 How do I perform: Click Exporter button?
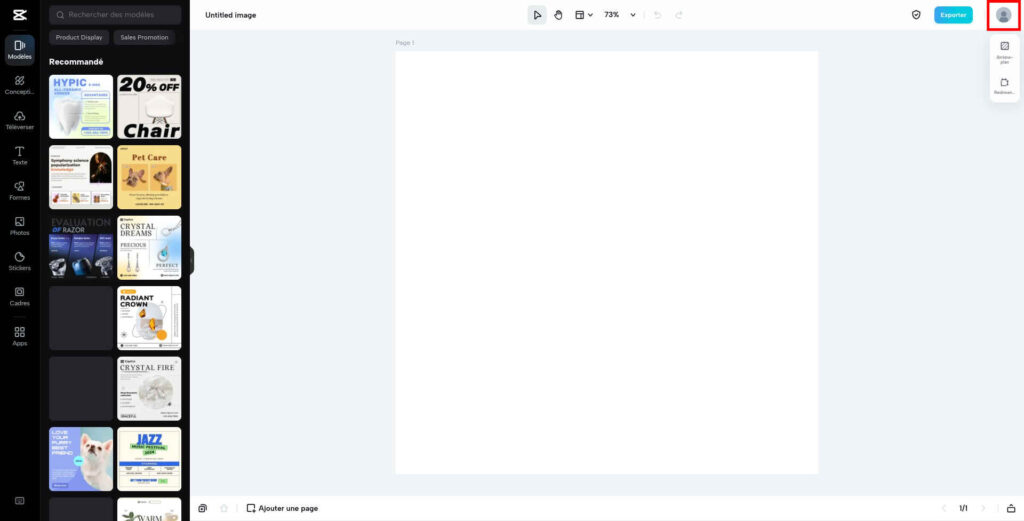pos(953,15)
